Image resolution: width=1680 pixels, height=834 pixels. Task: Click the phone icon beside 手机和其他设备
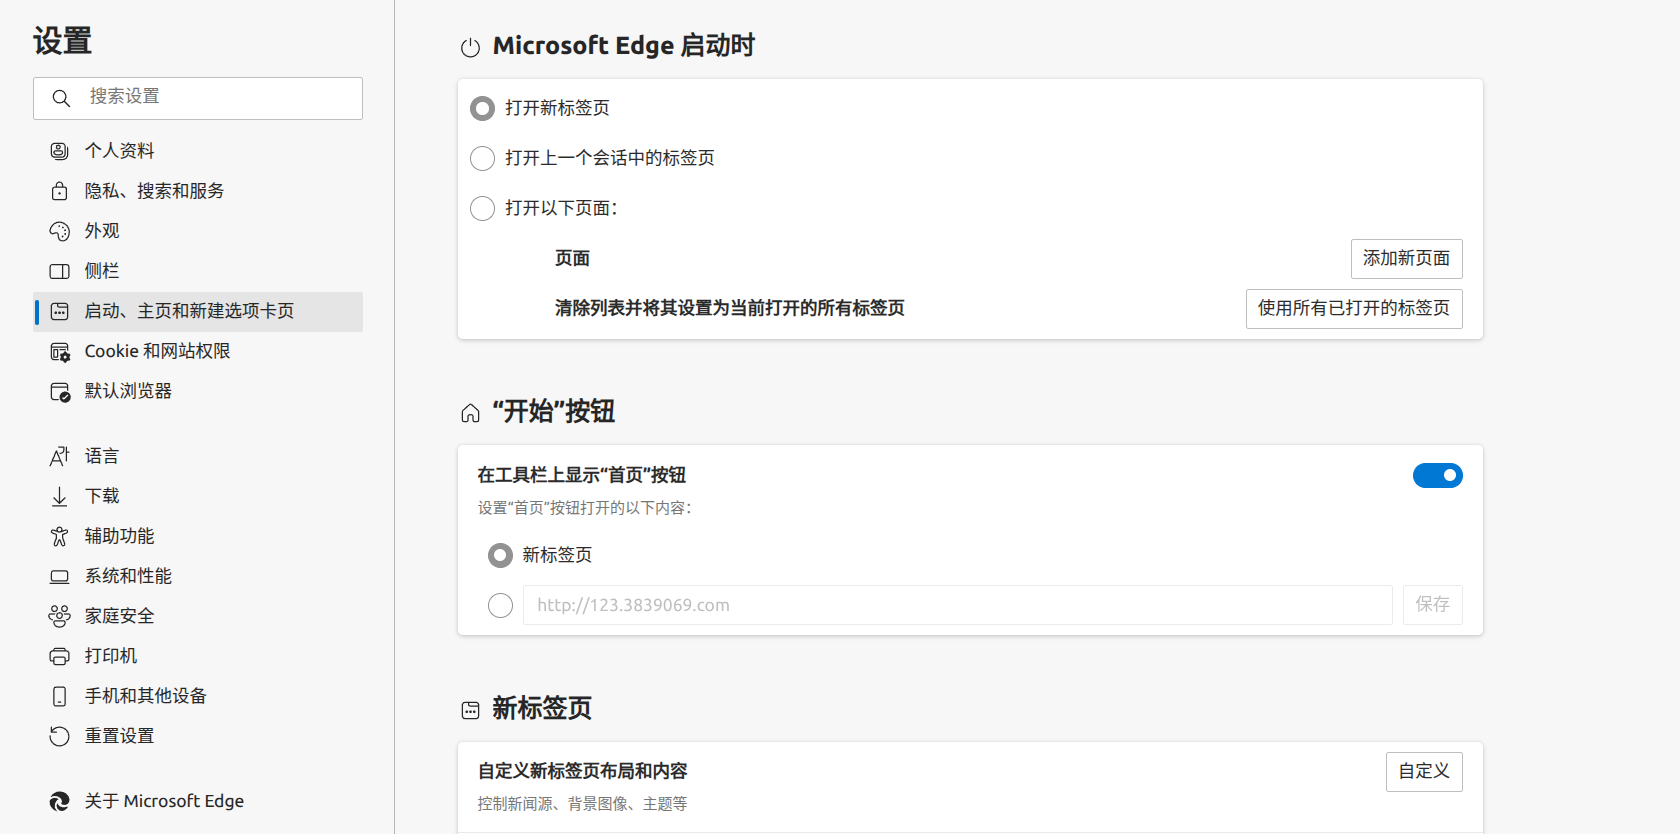click(60, 696)
